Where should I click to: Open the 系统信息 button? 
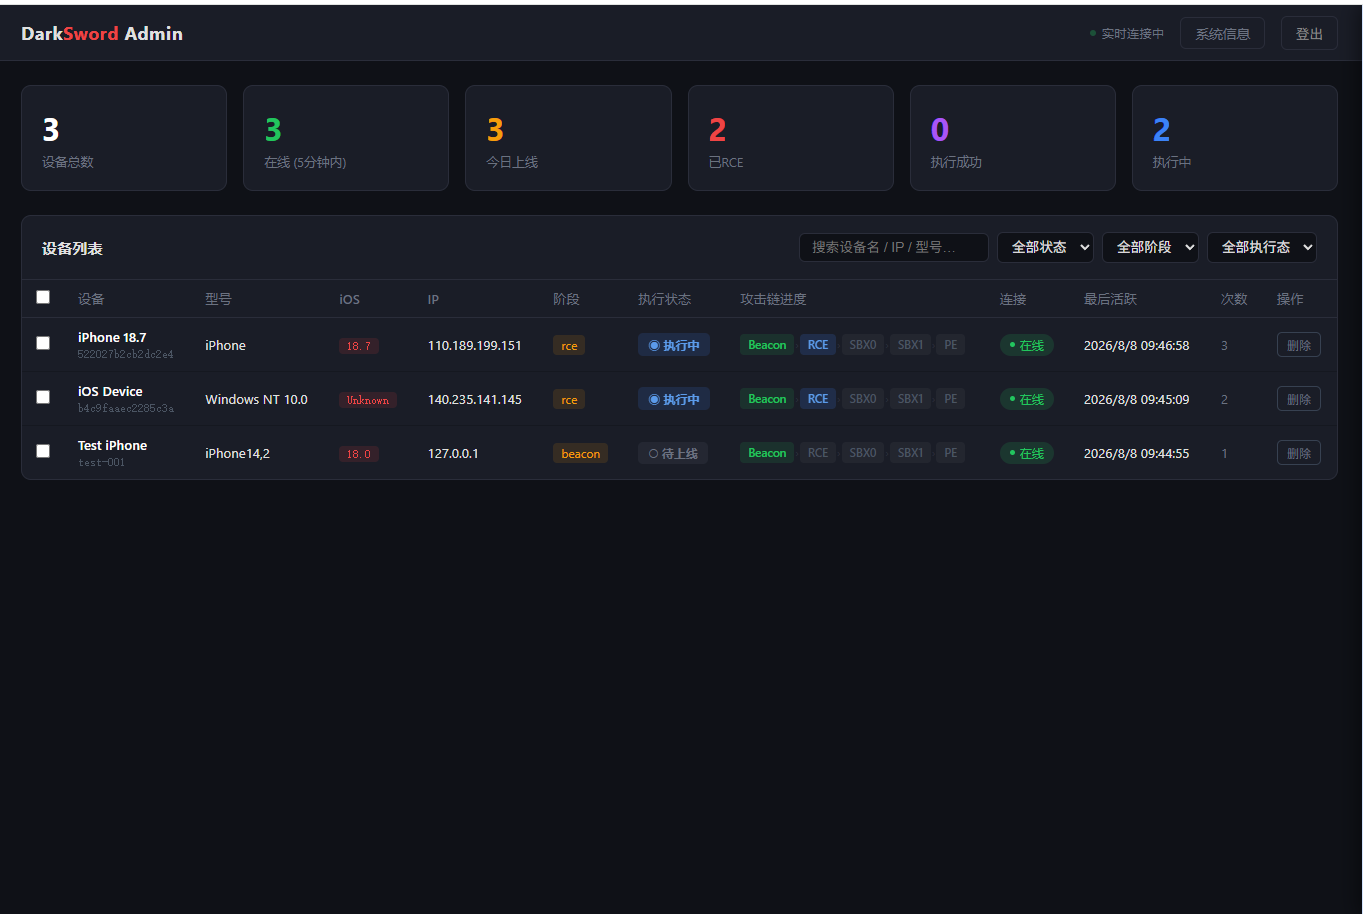pyautogui.click(x=1222, y=34)
